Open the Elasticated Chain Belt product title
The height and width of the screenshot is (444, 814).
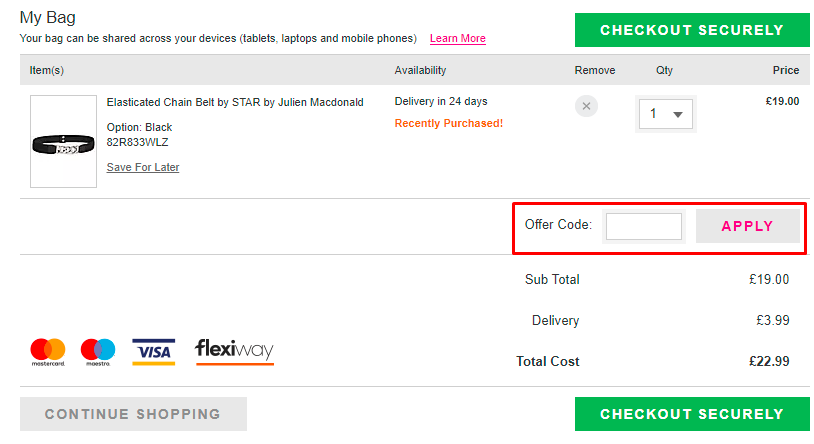pos(235,102)
